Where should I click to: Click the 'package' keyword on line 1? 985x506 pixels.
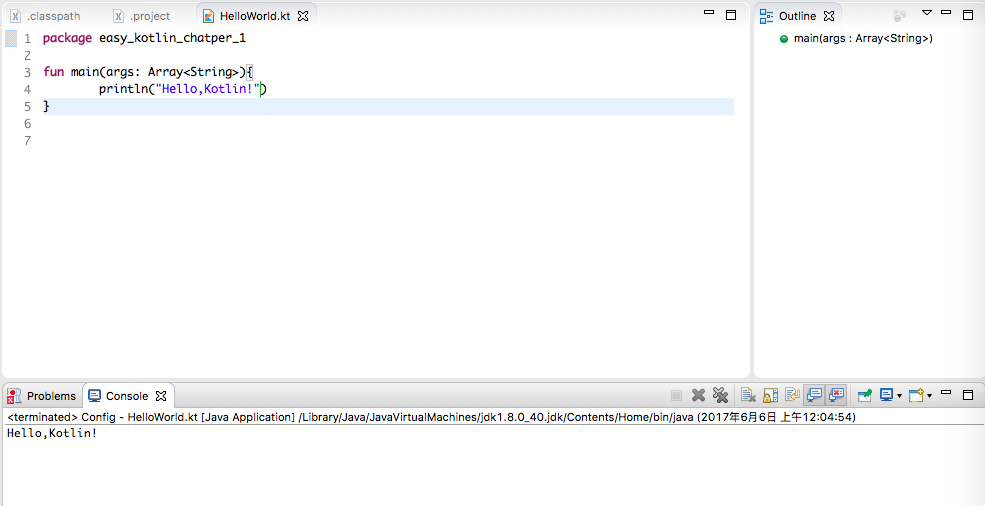[67, 38]
